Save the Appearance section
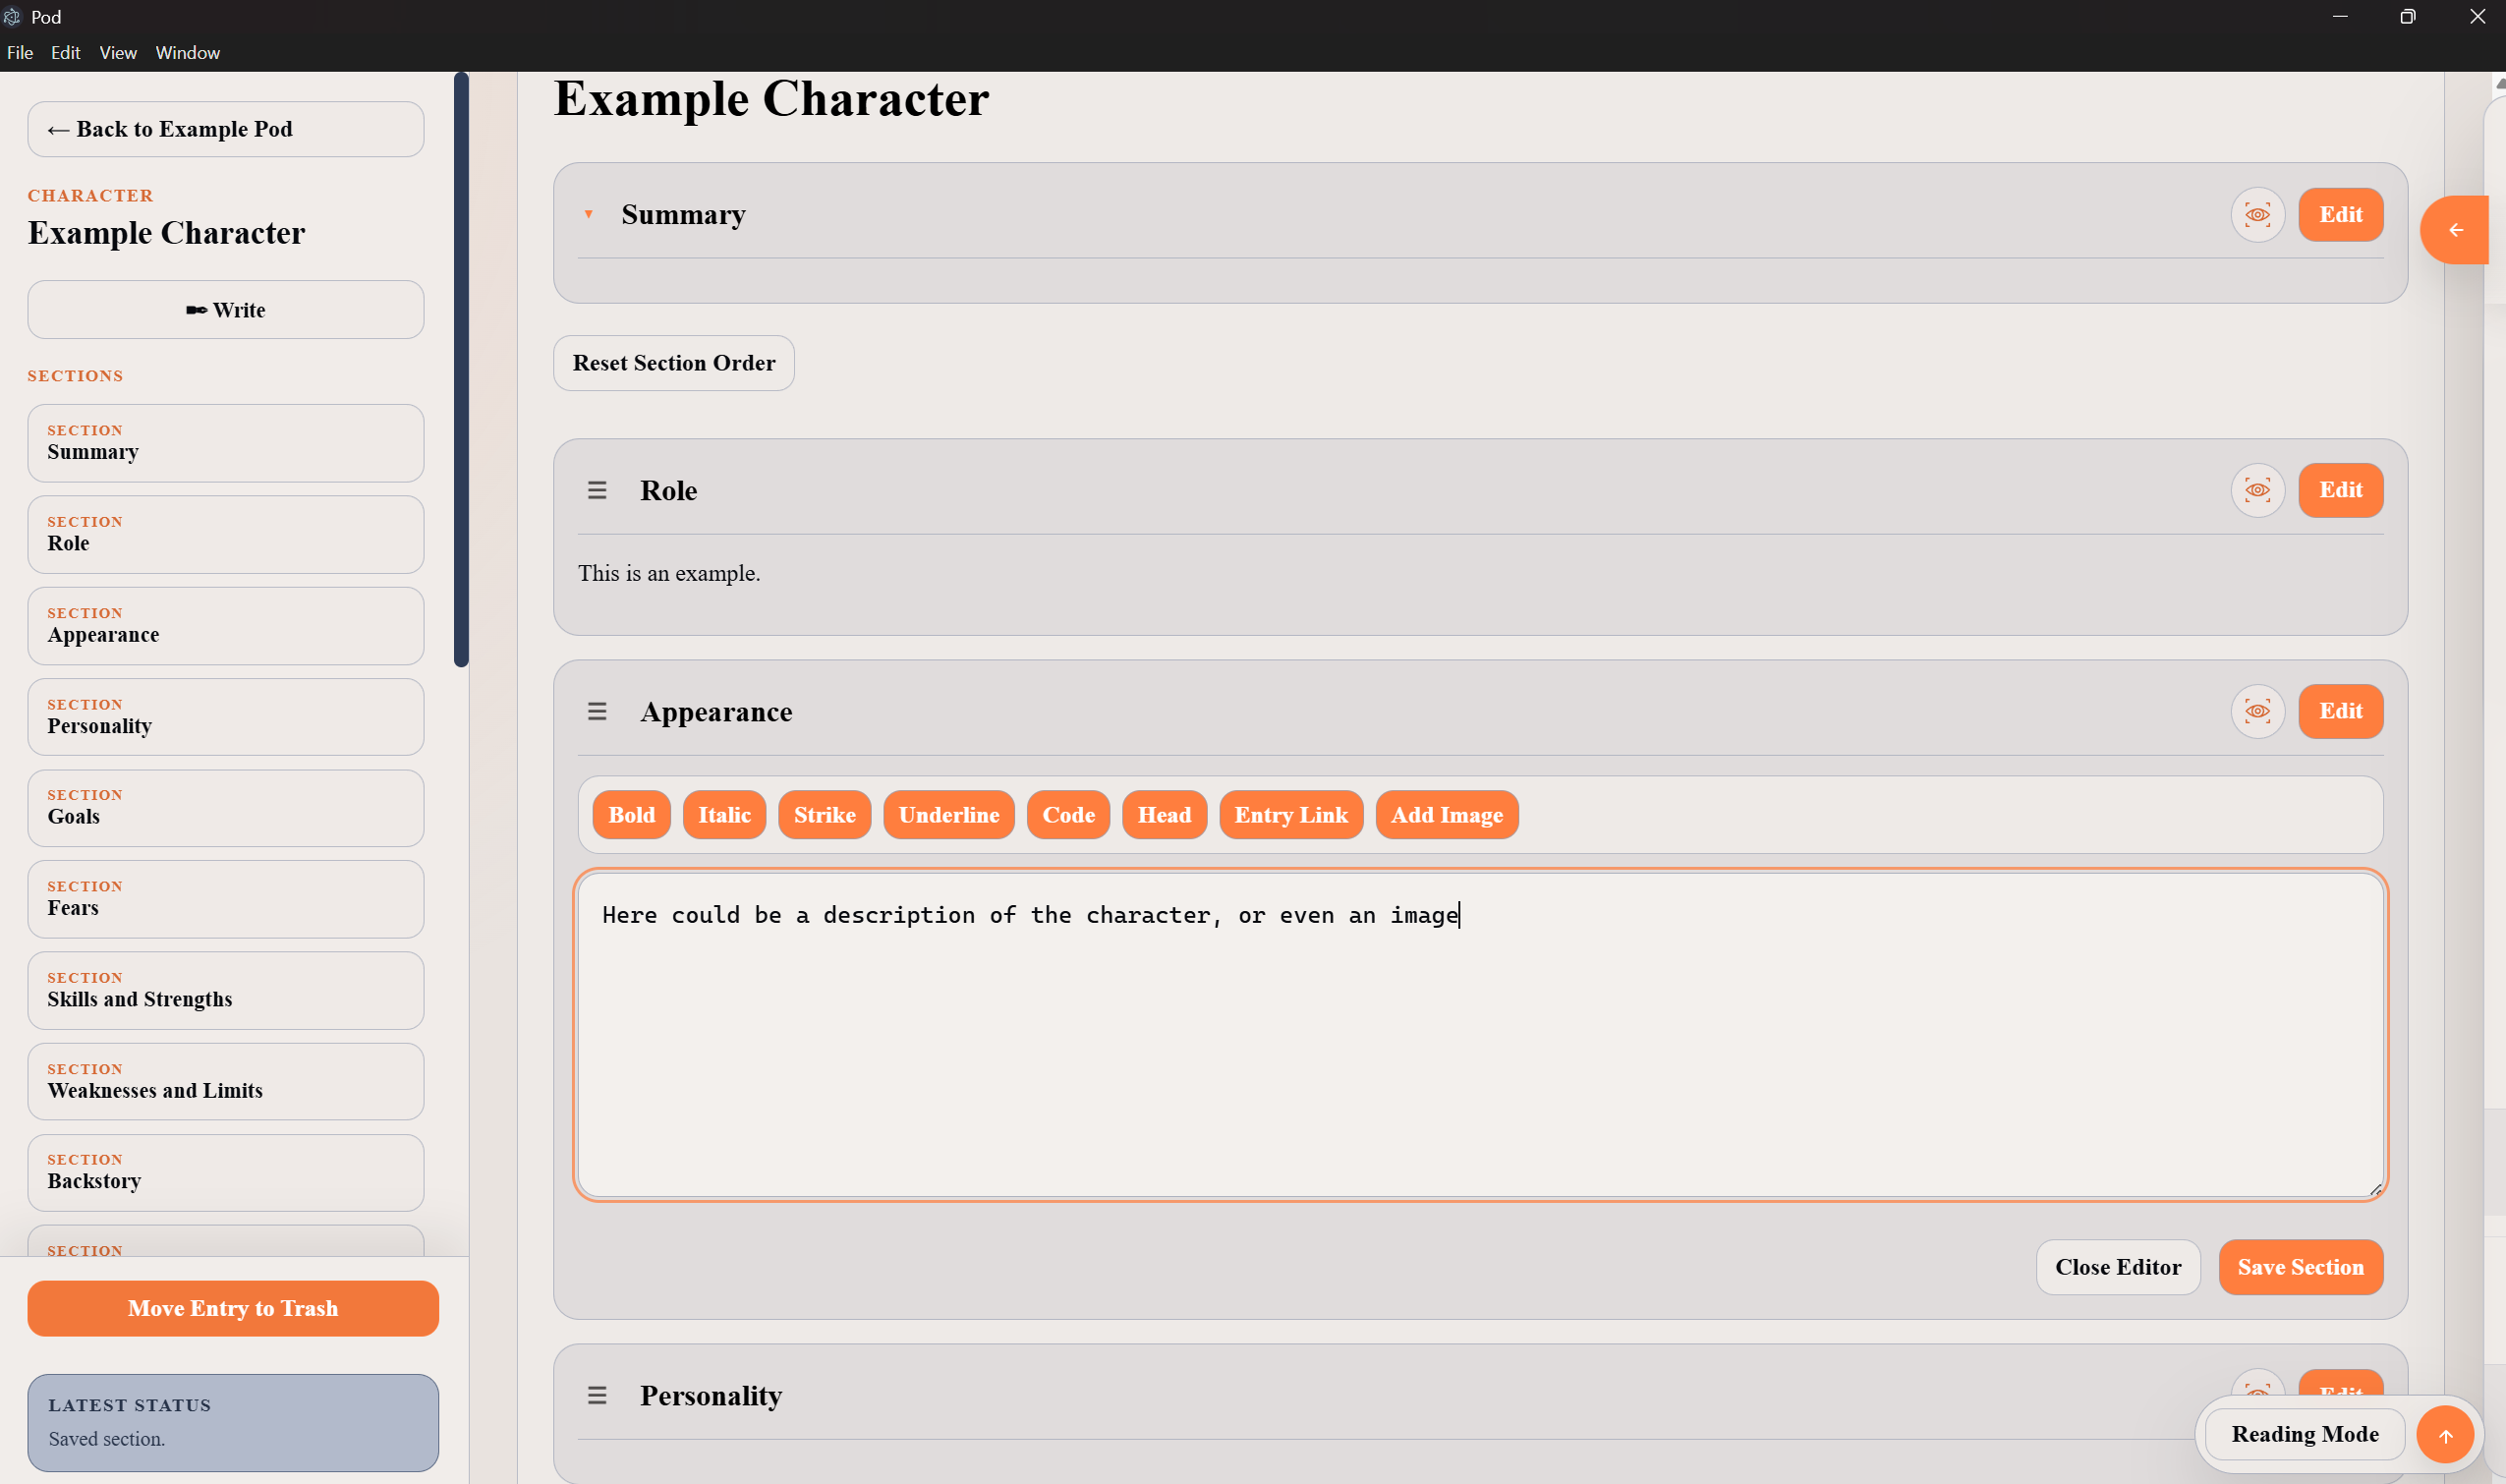The width and height of the screenshot is (2506, 1484). click(x=2300, y=1267)
